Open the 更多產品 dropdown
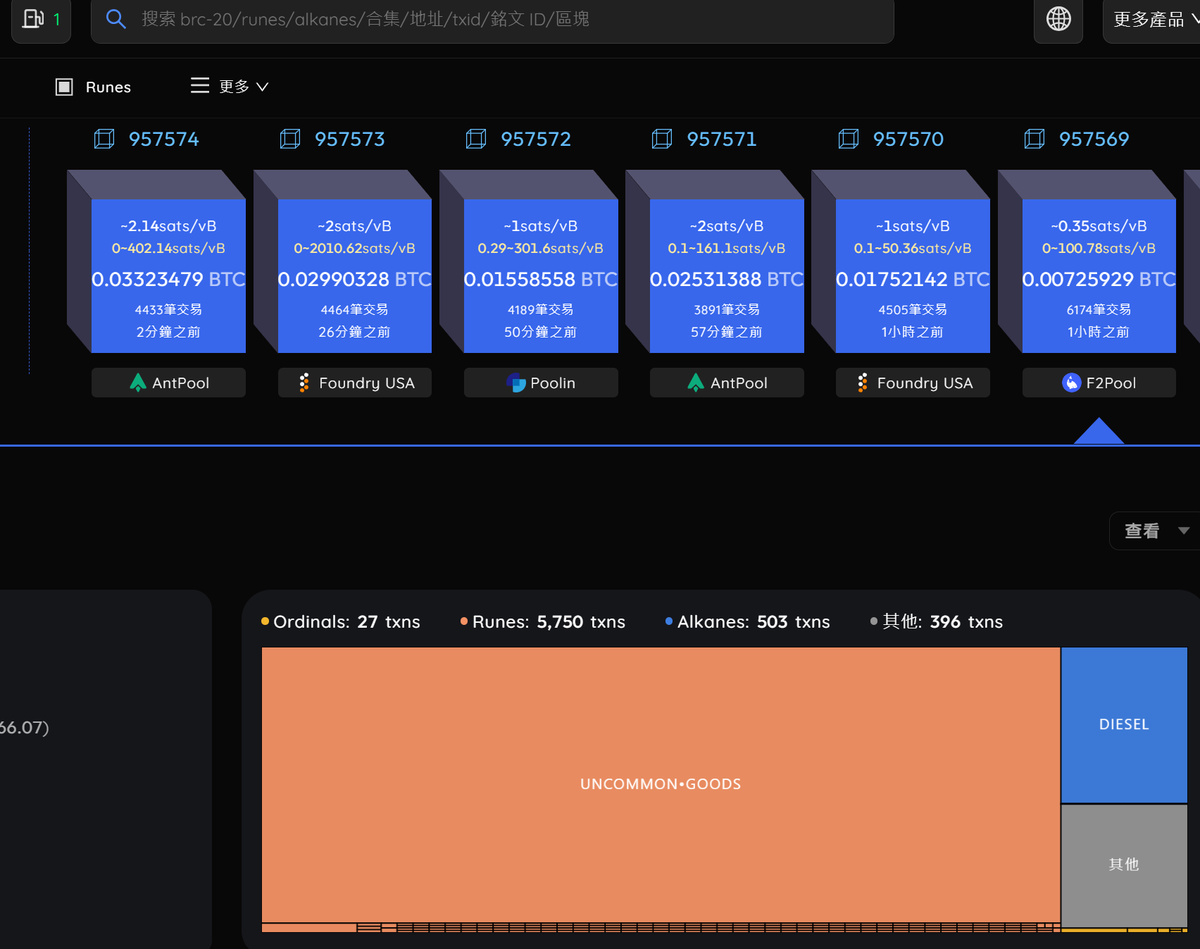This screenshot has height=949, width=1200. (x=1151, y=19)
